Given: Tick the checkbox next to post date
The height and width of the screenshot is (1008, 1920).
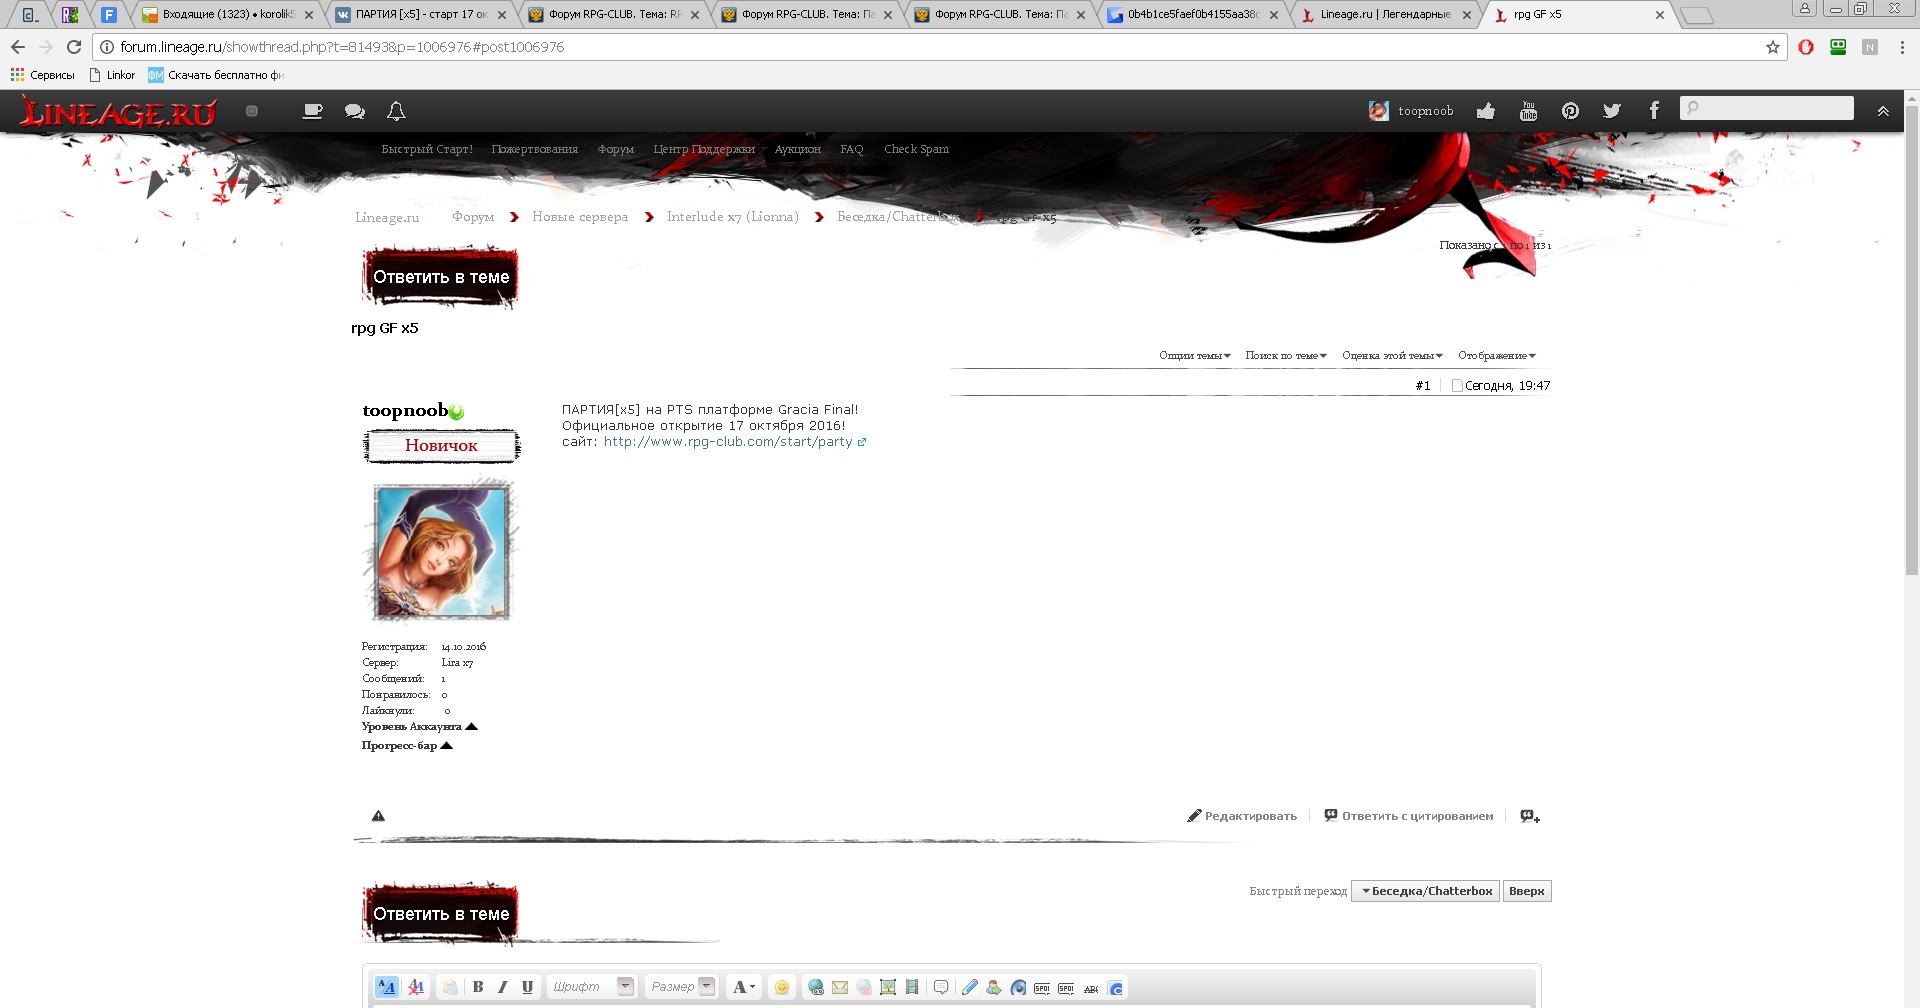Looking at the screenshot, I should pyautogui.click(x=1457, y=386).
